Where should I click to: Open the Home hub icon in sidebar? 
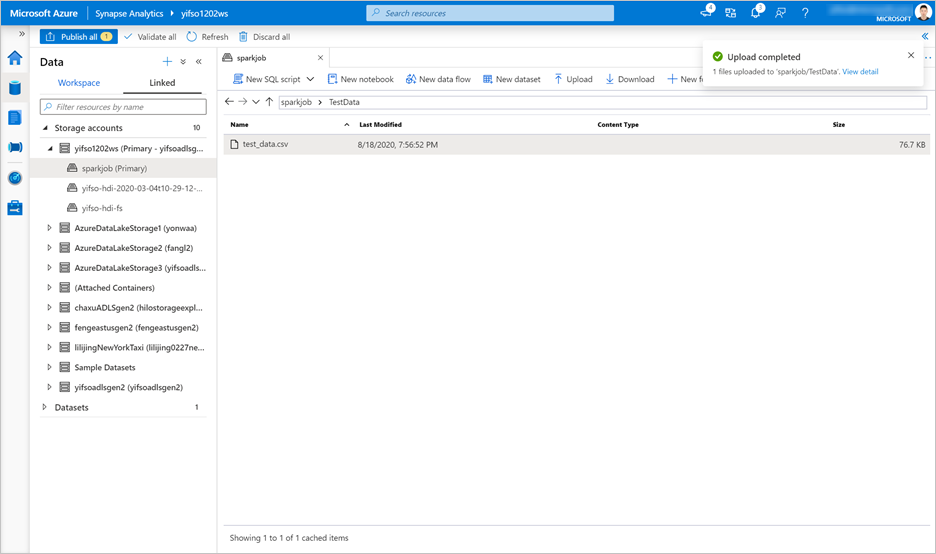pos(14,58)
